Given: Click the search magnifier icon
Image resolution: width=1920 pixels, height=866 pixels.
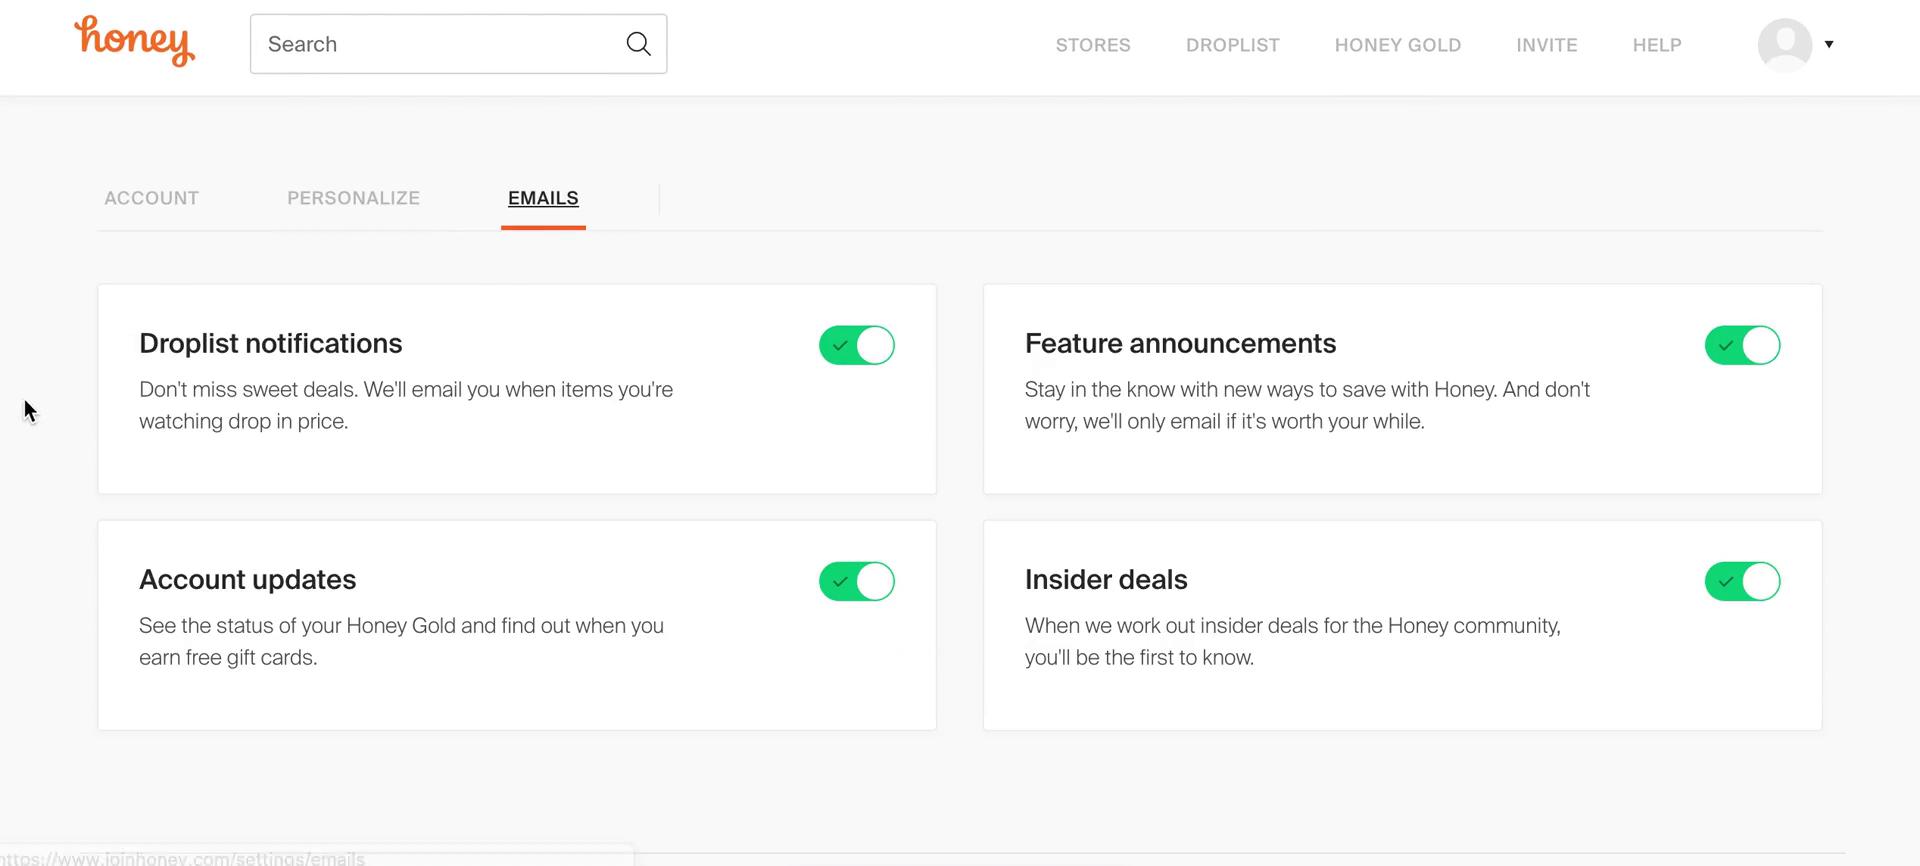Looking at the screenshot, I should [638, 44].
